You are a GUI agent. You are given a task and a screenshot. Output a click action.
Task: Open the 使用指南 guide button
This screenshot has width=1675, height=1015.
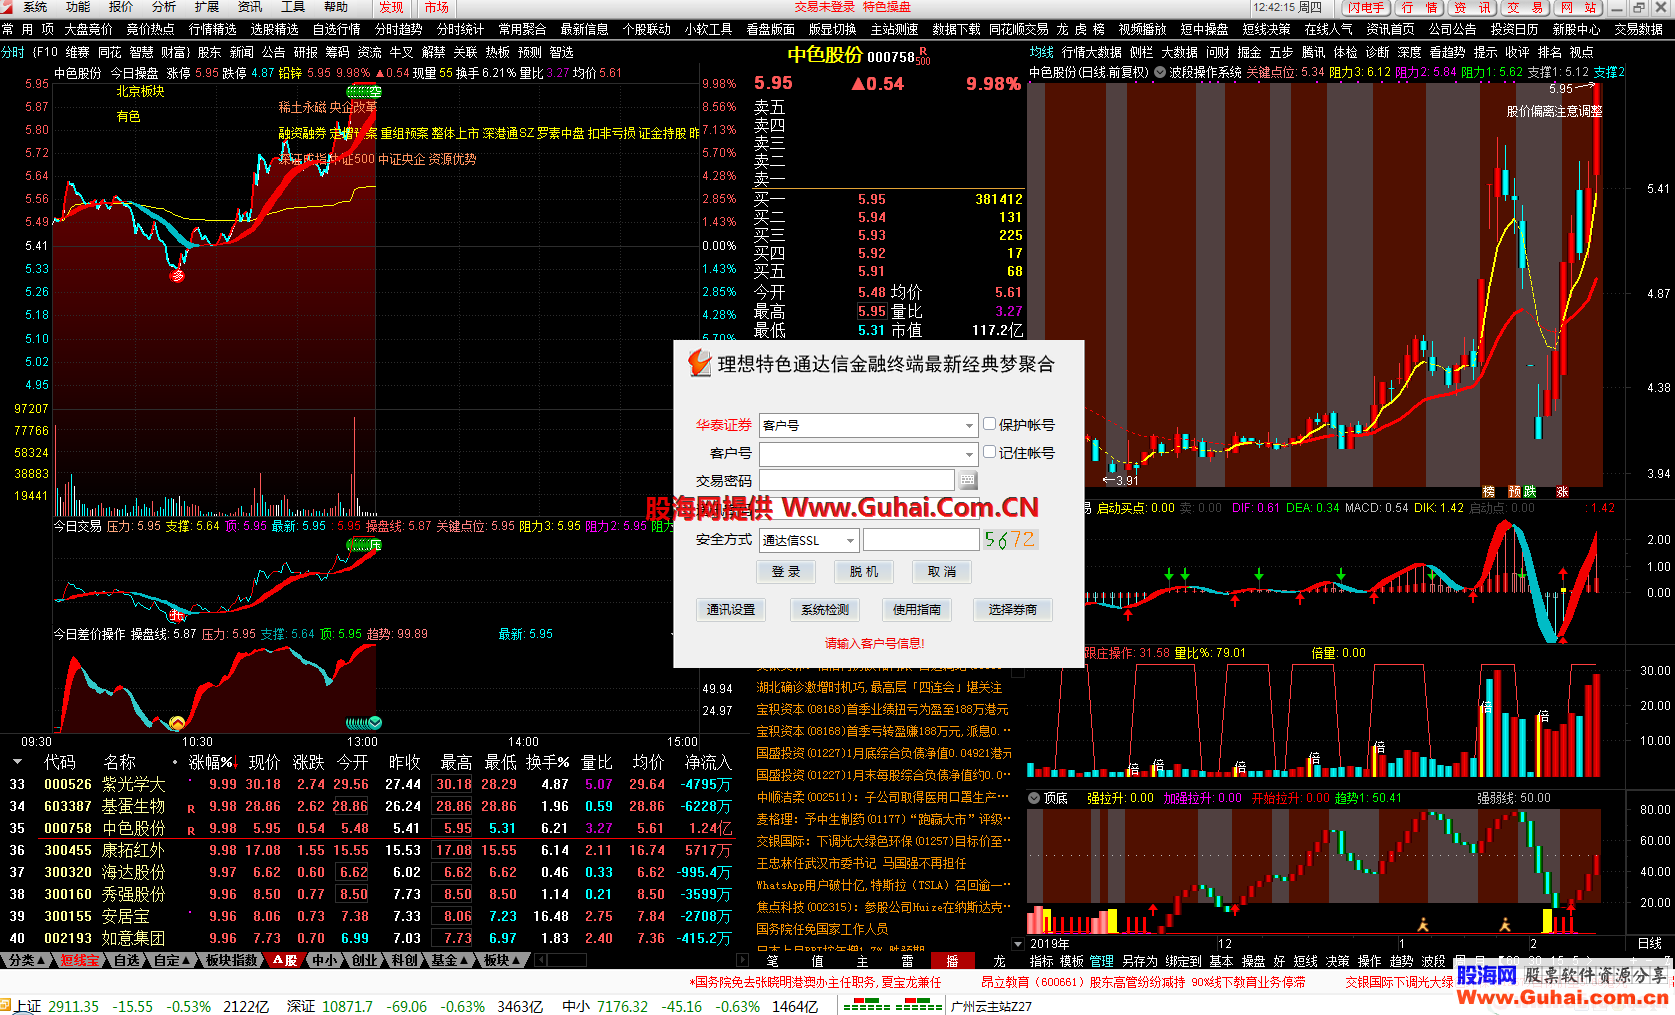(917, 610)
